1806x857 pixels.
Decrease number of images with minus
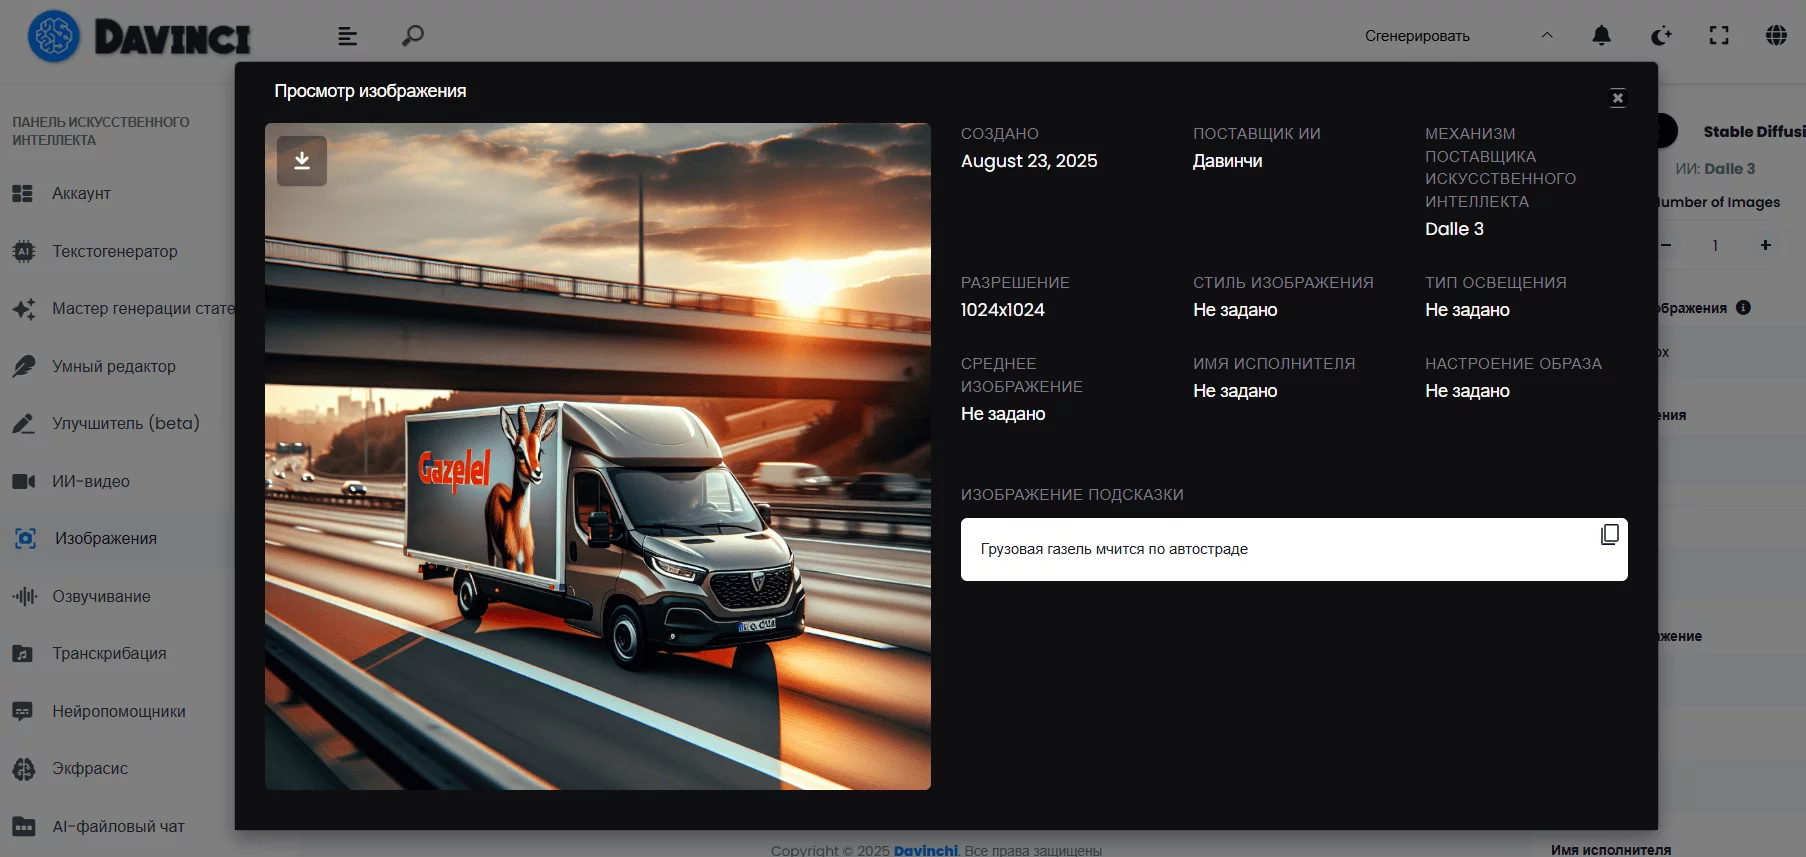[x=1666, y=245]
